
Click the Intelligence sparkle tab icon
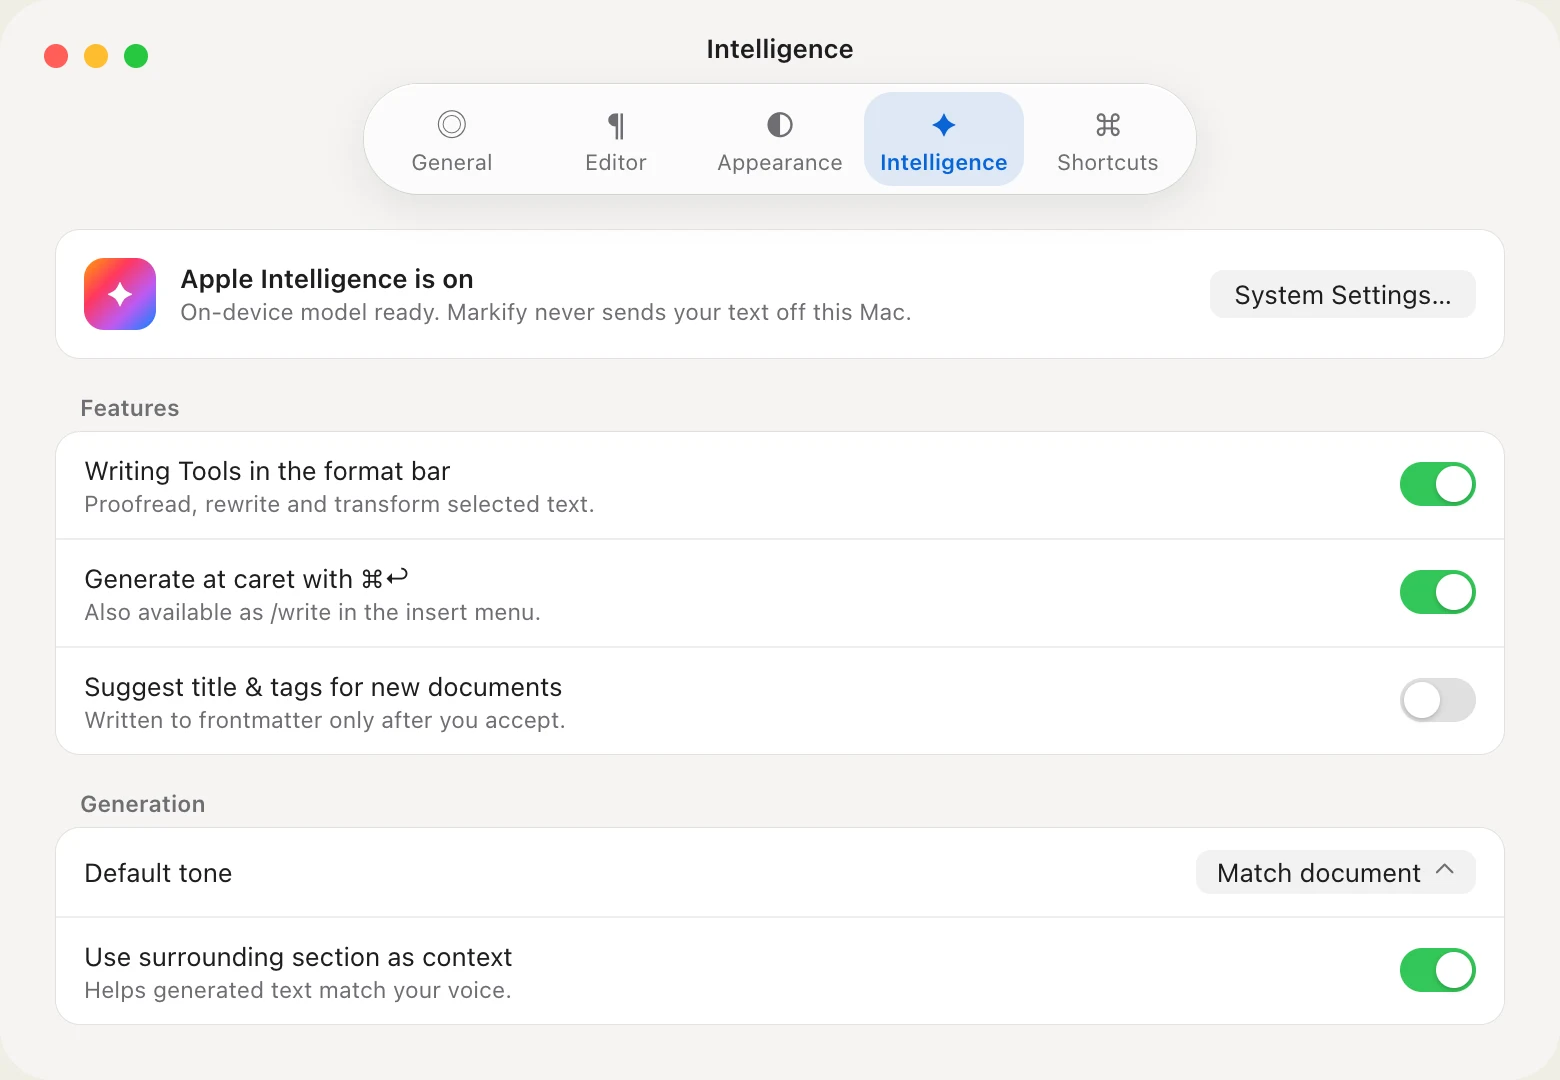943,124
